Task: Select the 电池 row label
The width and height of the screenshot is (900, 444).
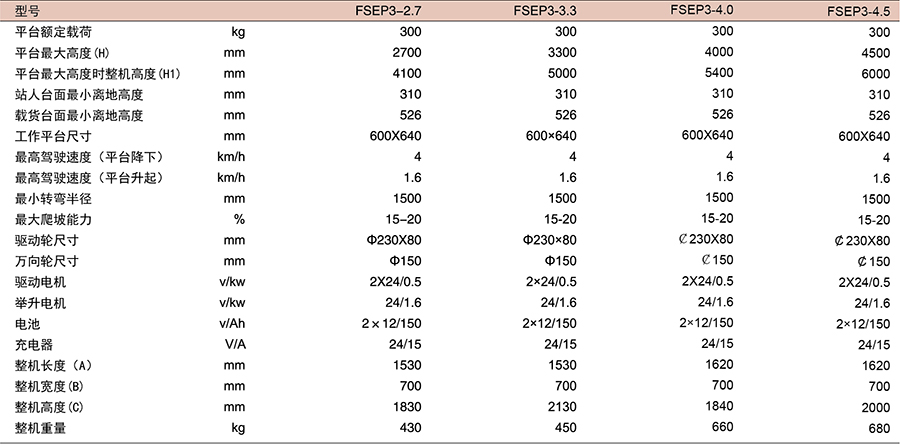Action: [28, 324]
